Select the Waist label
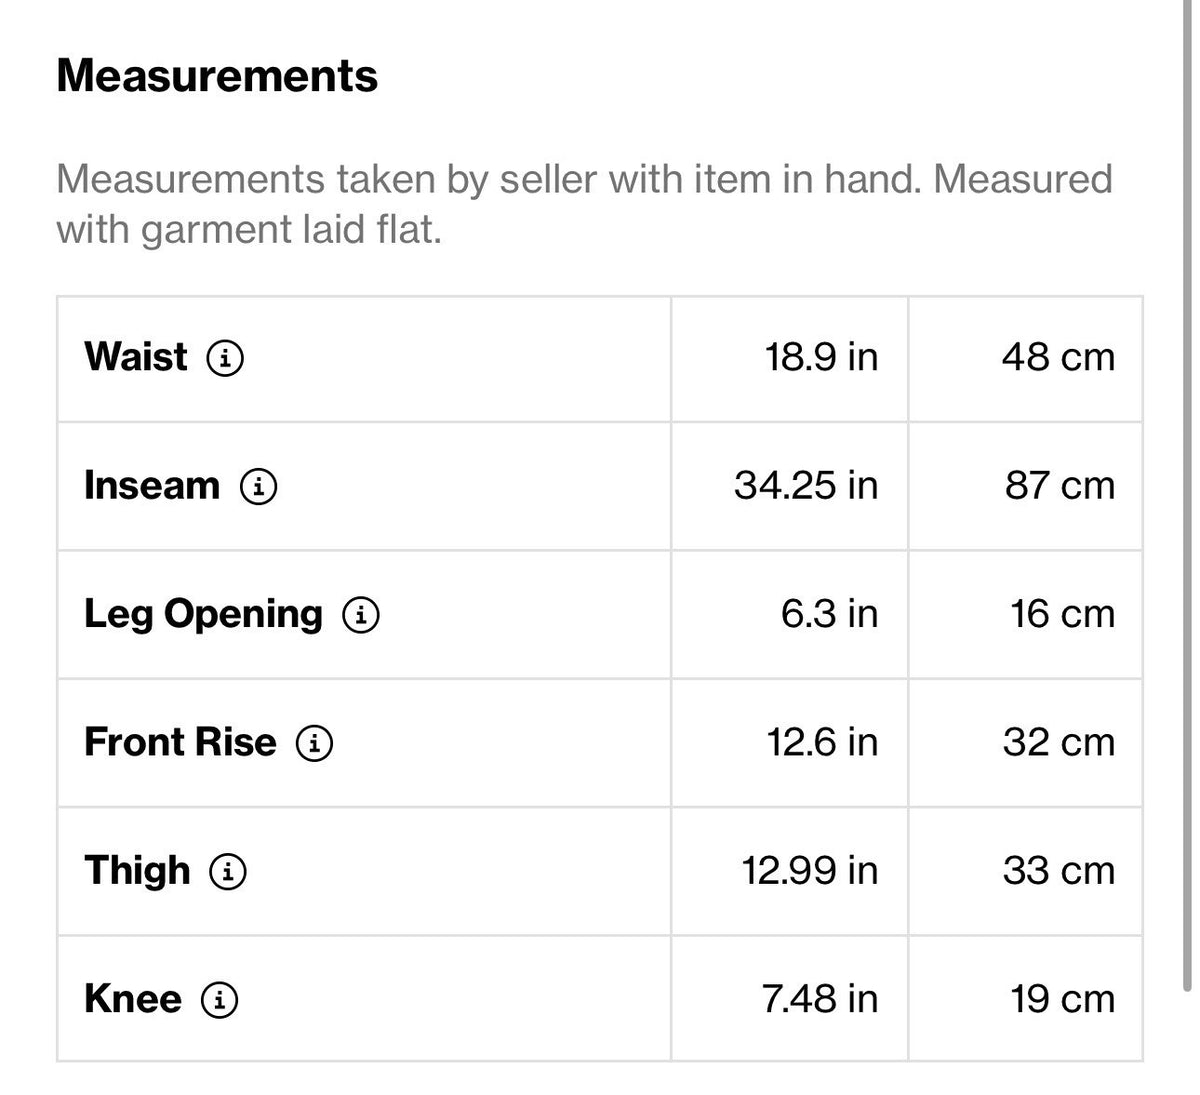This screenshot has height=1095, width=1200. (x=135, y=357)
